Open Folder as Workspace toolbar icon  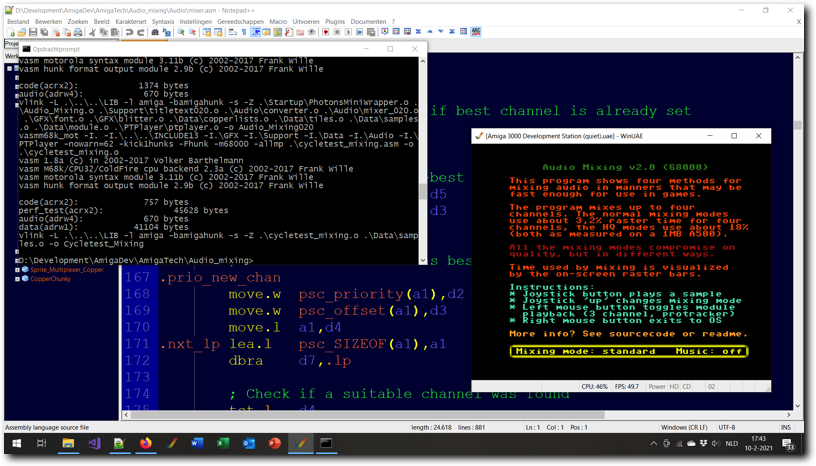300,32
